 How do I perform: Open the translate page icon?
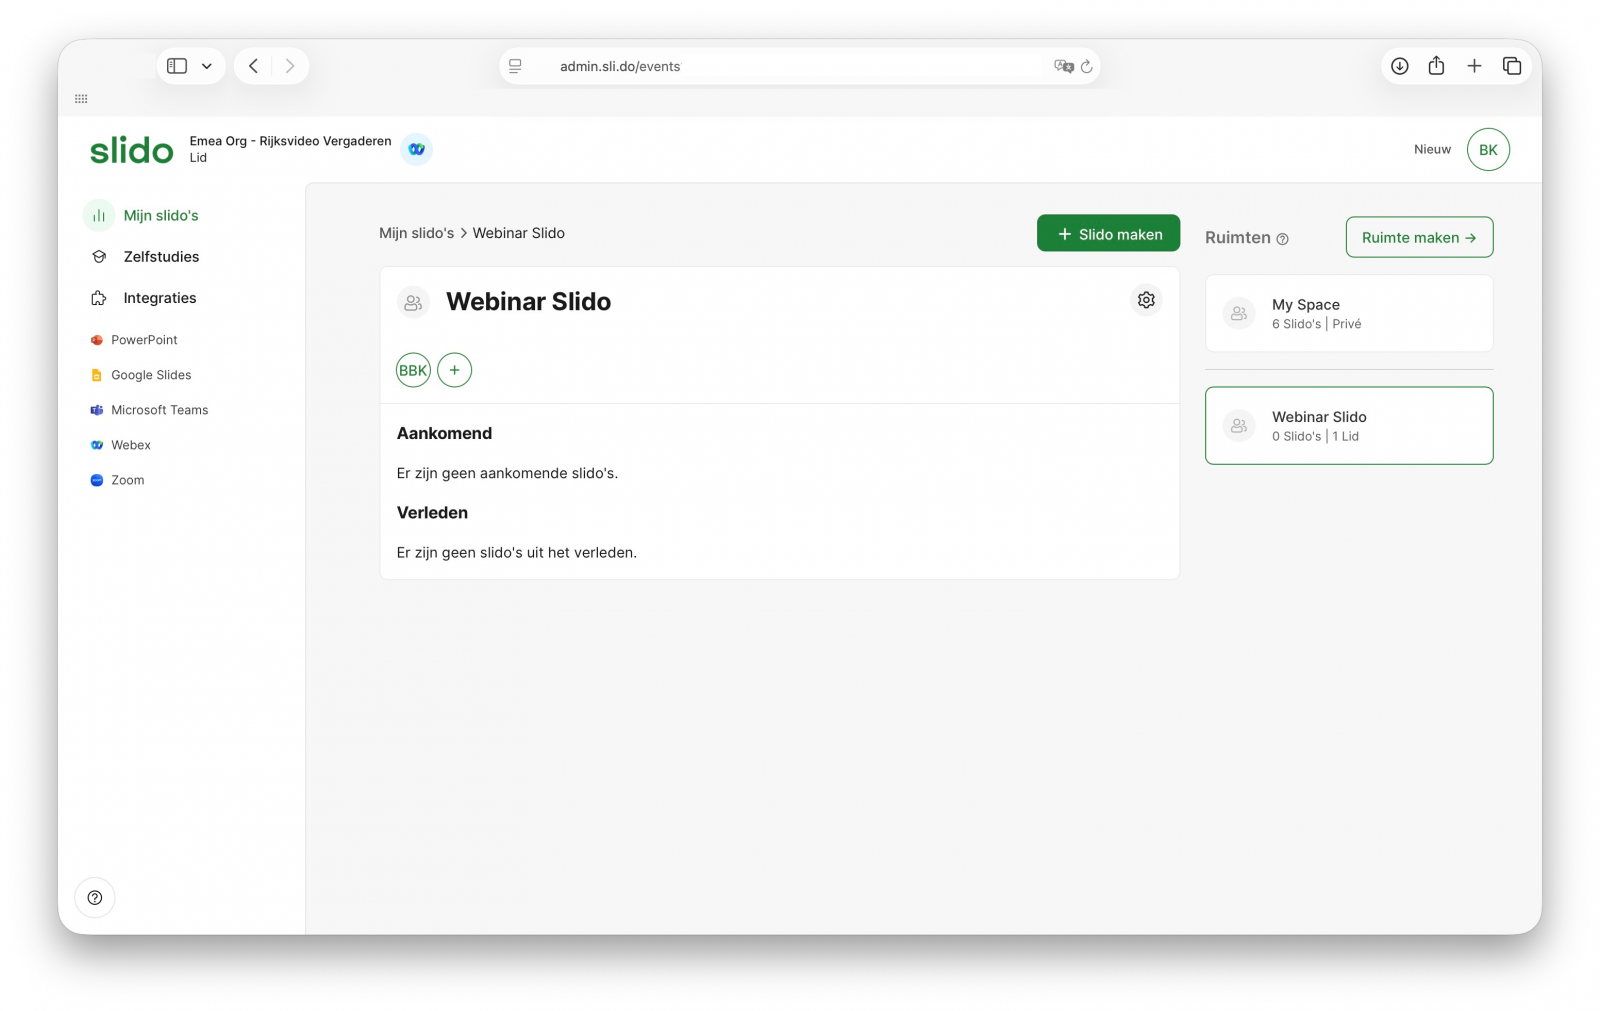coord(1062,66)
